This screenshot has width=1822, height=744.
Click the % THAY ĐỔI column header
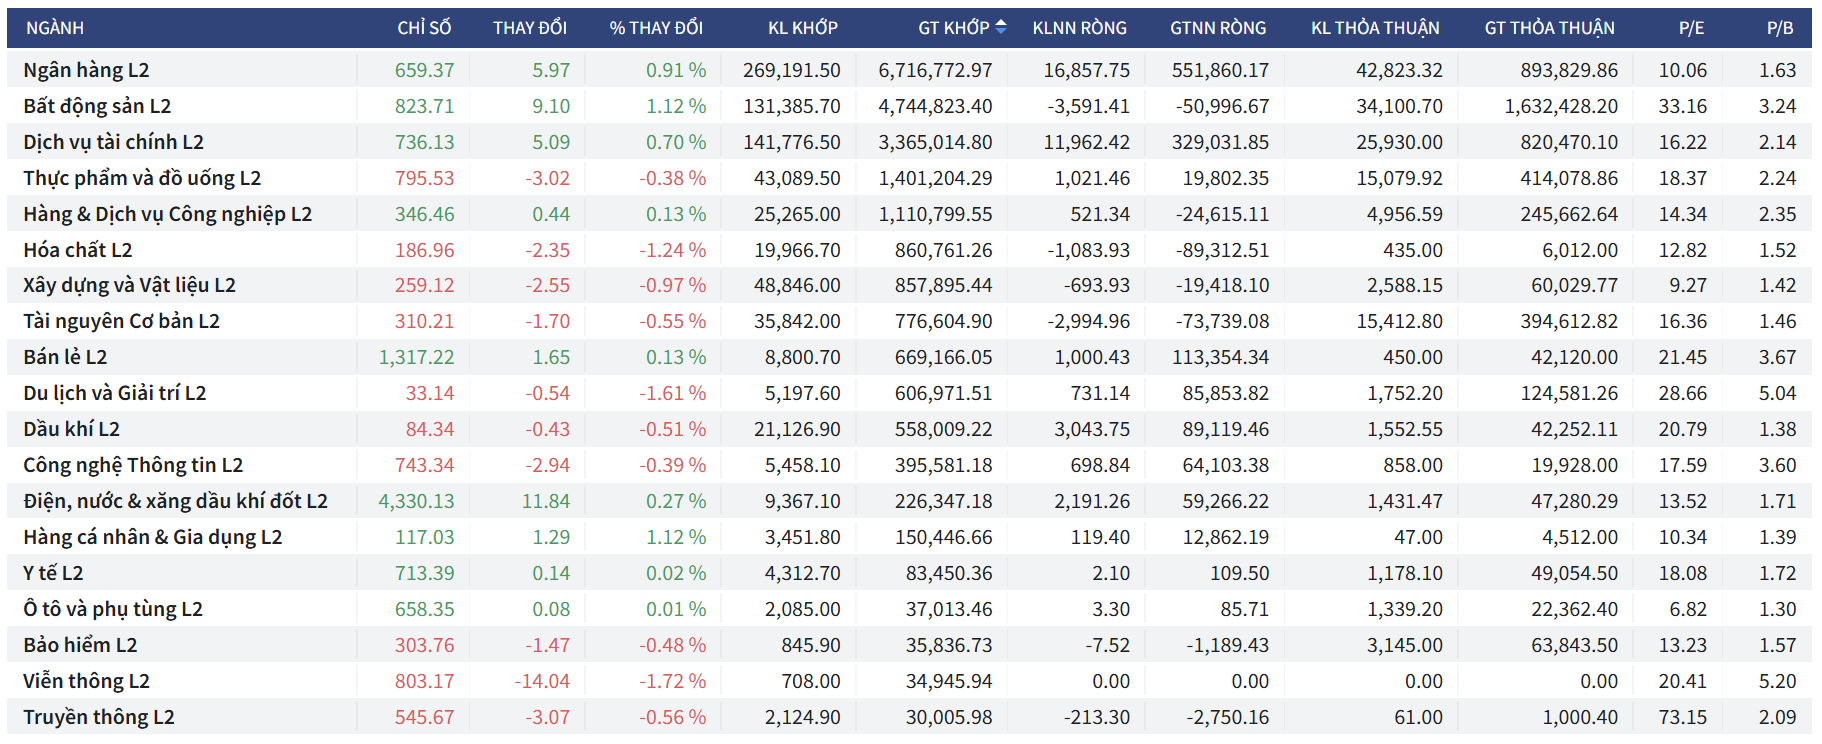pos(656,28)
